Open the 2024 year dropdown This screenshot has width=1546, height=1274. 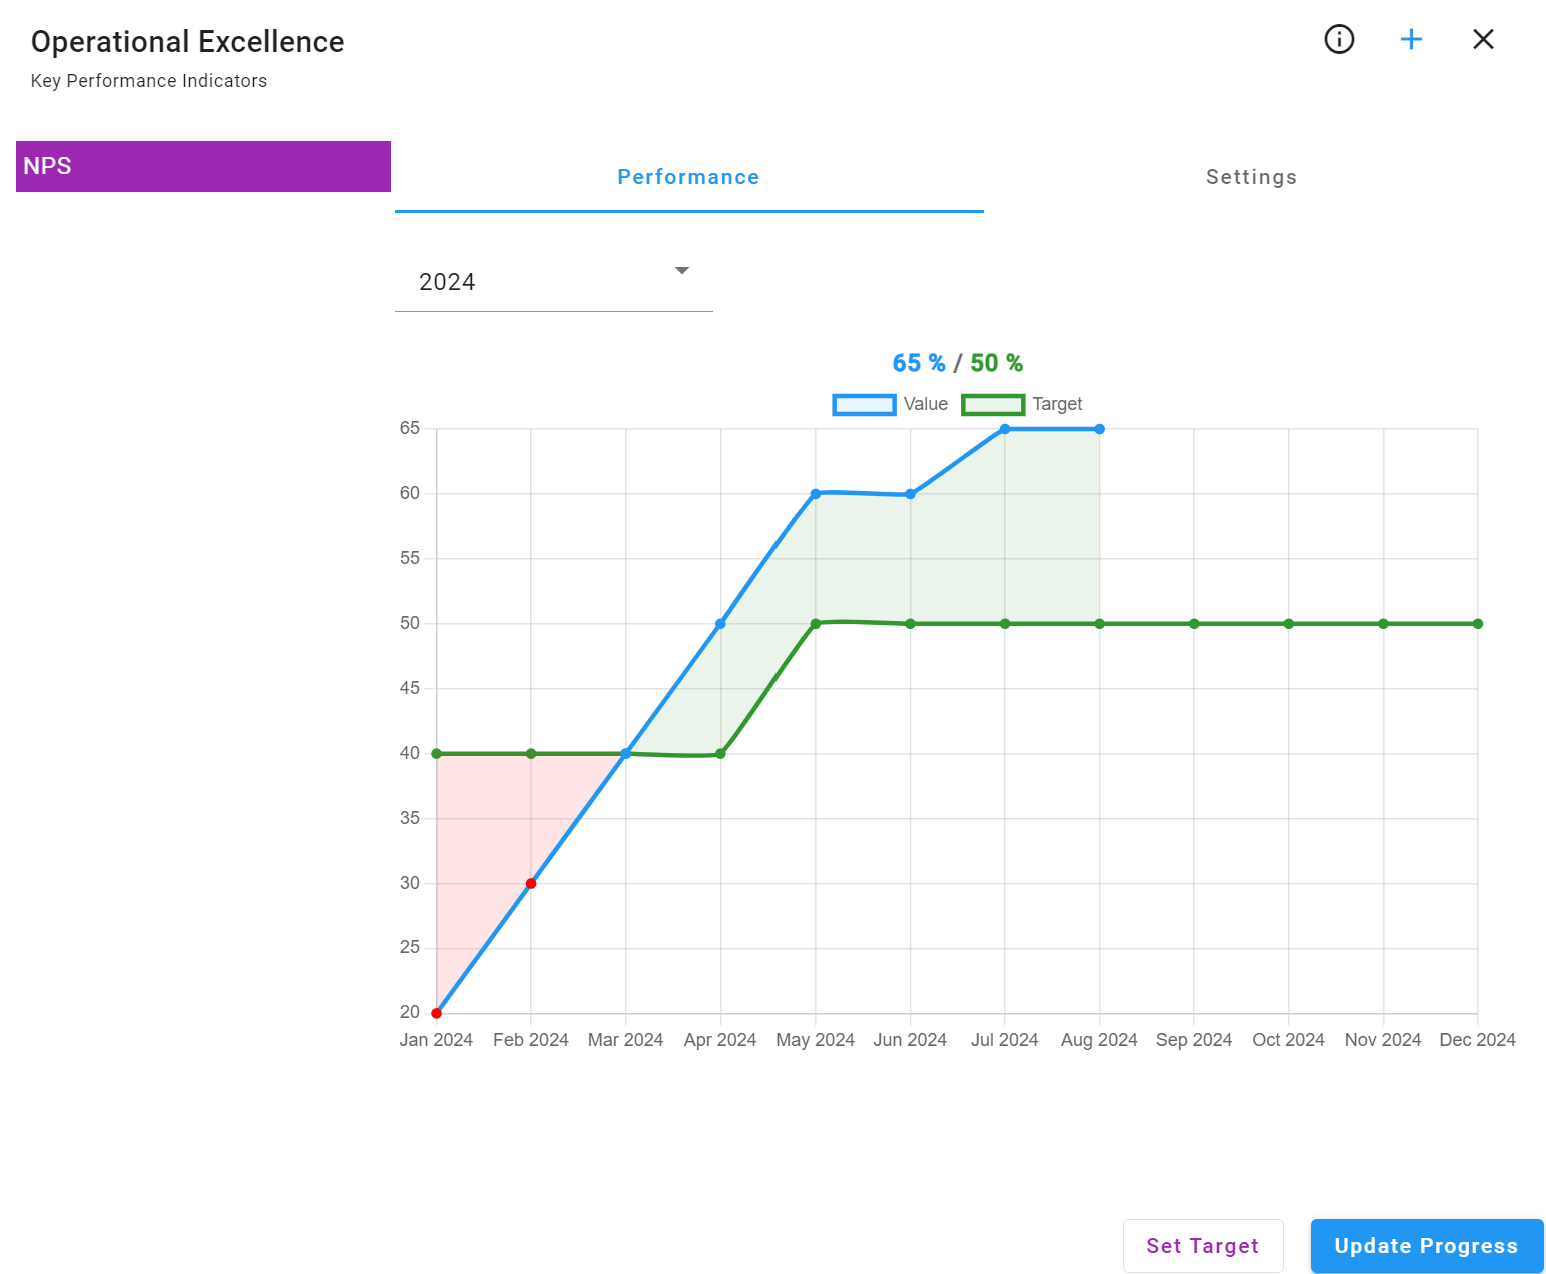[554, 281]
